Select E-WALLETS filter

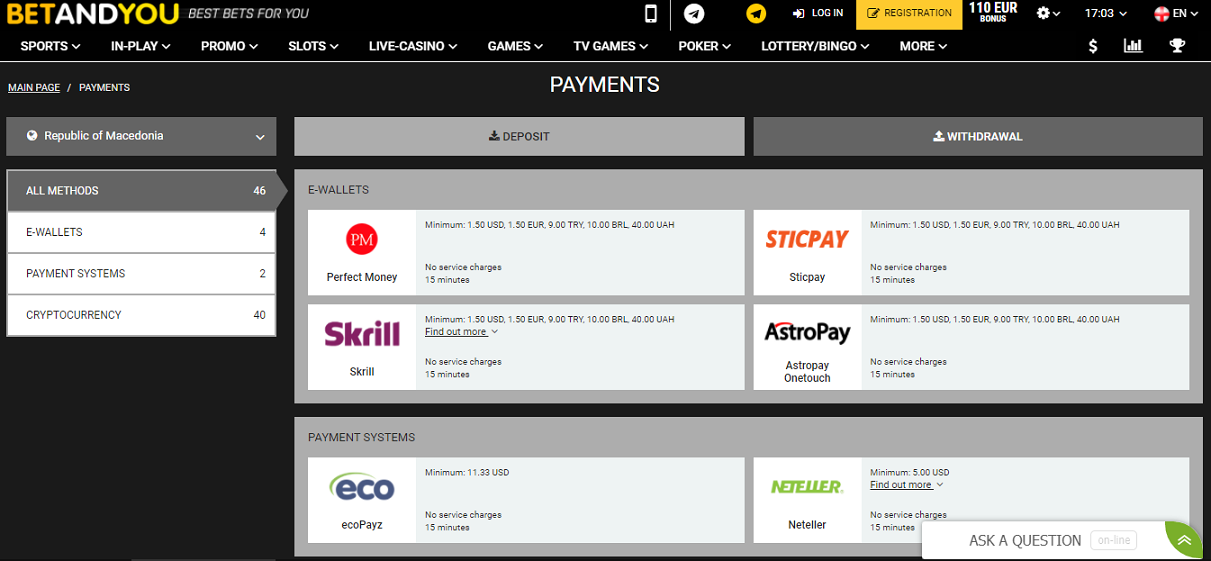point(141,232)
